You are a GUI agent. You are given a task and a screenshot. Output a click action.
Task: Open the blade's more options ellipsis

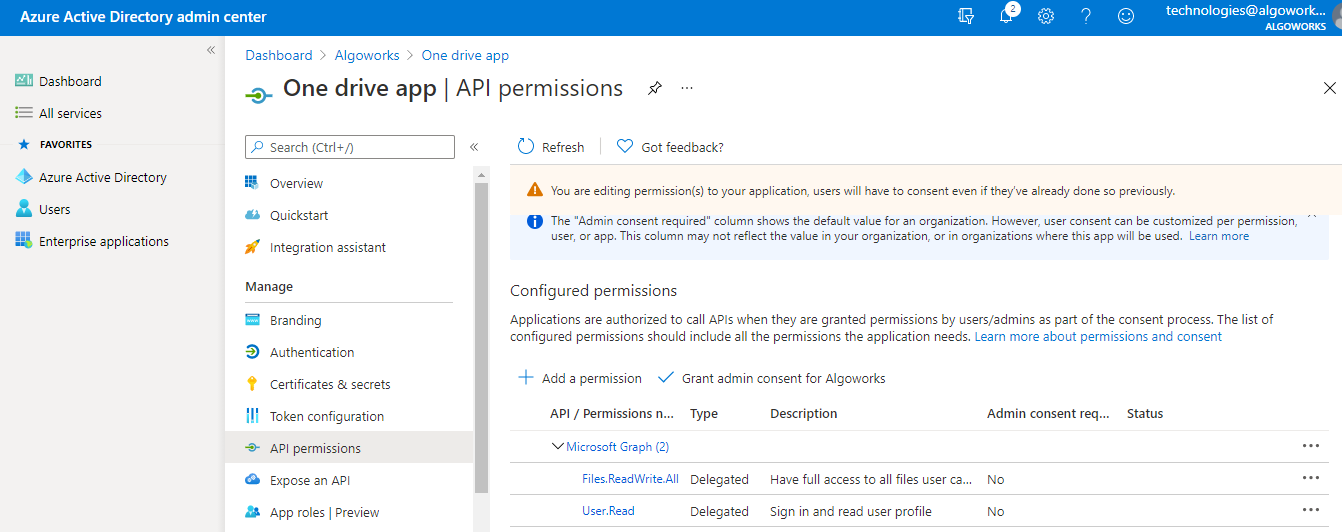tap(687, 88)
